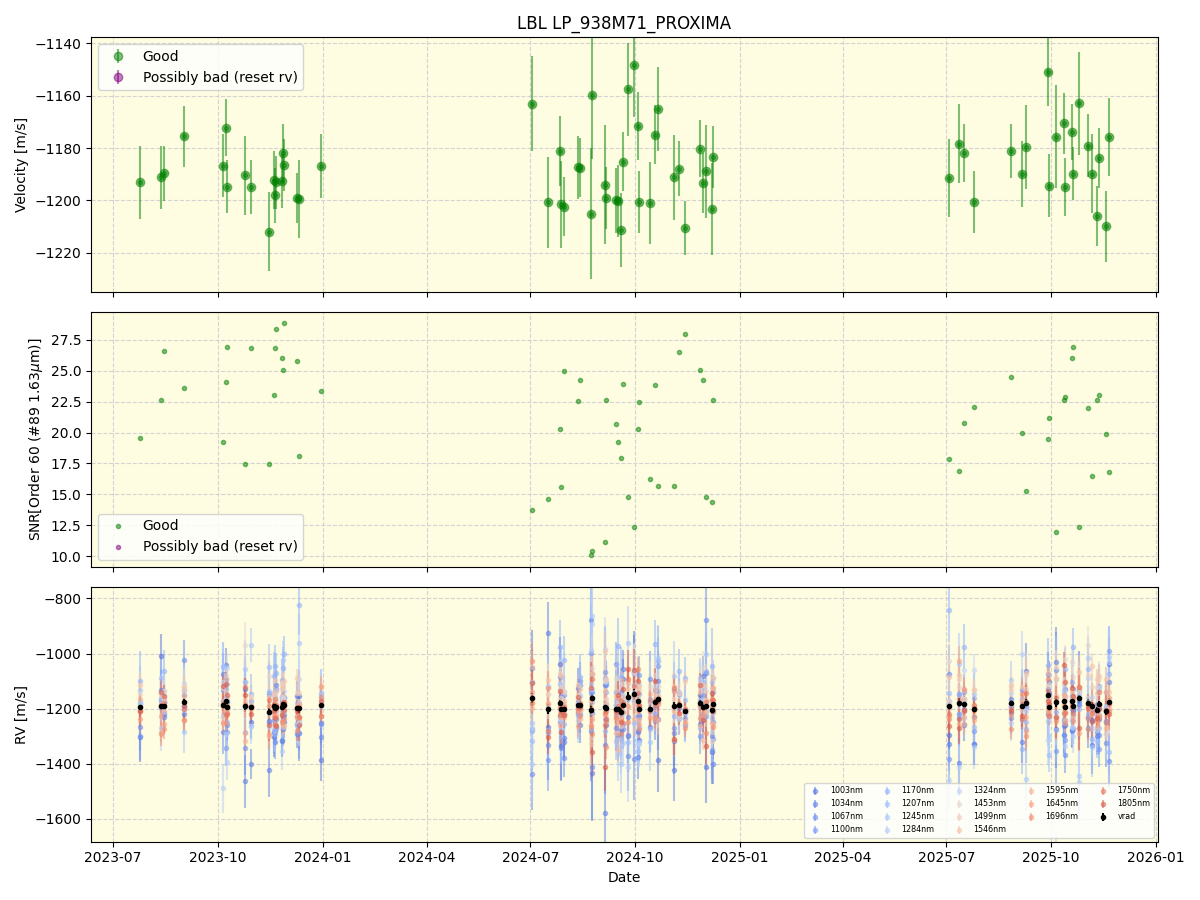Click the 10.0 SNR tick label
1200x900 pixels.
[69, 556]
